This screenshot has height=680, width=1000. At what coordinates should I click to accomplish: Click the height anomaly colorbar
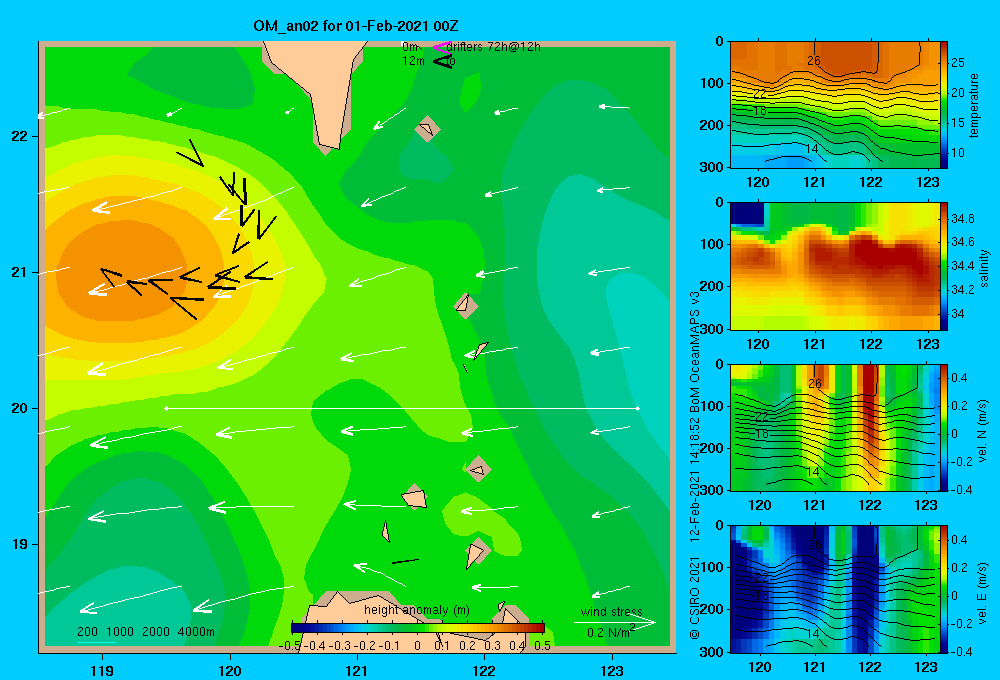[x=418, y=628]
